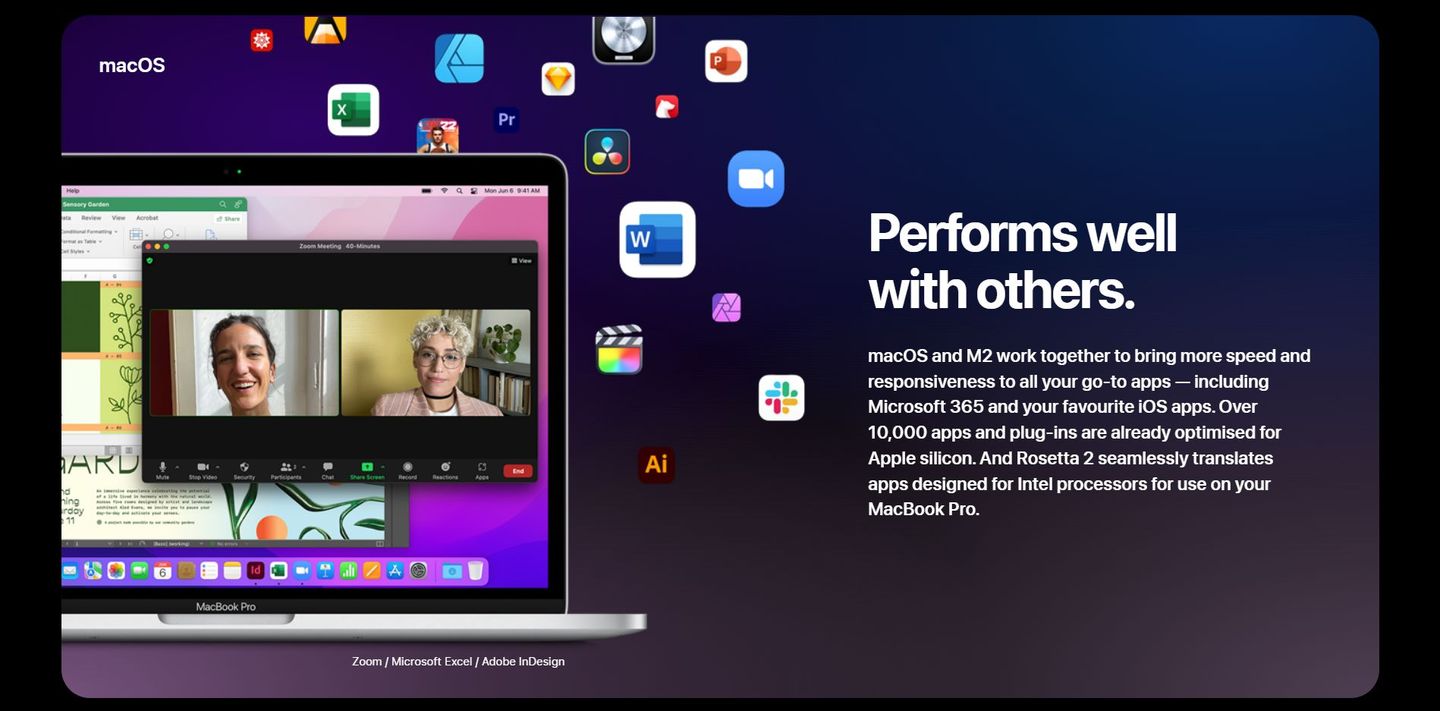Start Record in the Zoom meeting
The image size is (1440, 711).
407,468
